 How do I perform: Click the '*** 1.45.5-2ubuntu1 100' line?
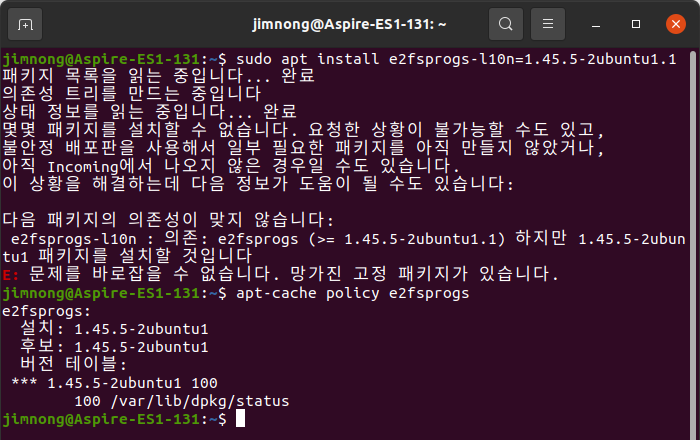(114, 383)
